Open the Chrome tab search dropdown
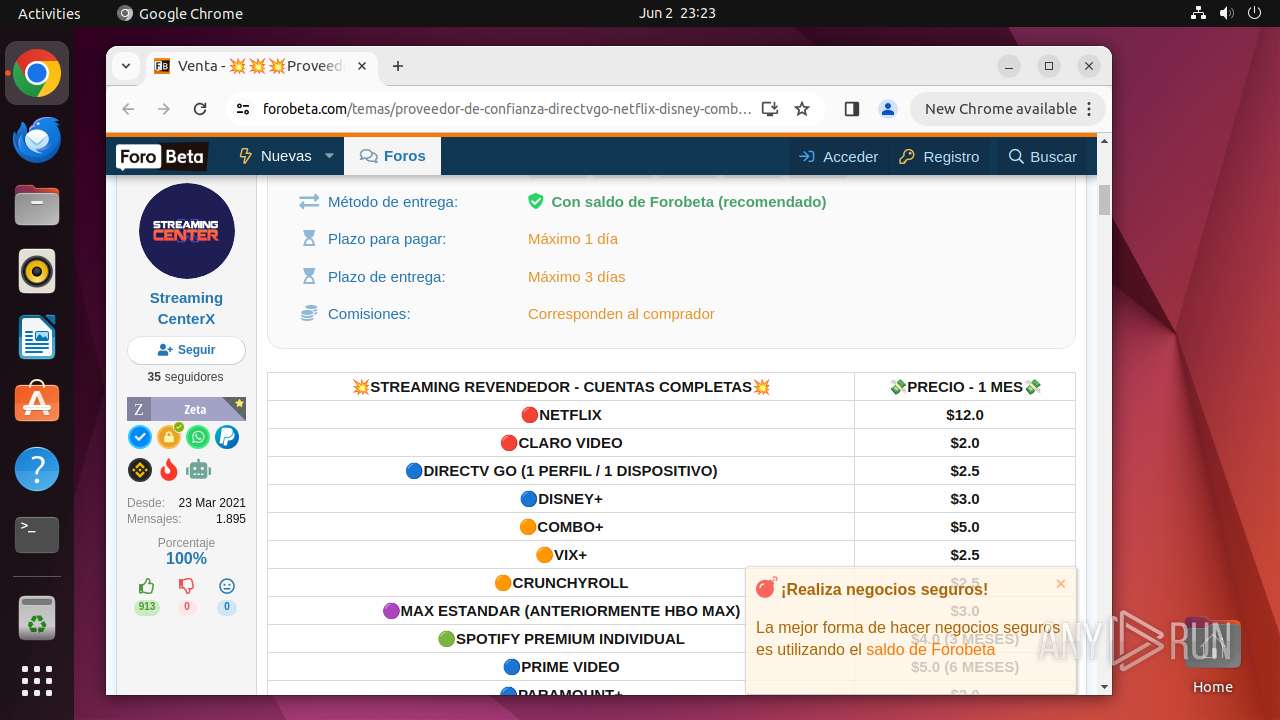Viewport: 1280px width, 720px height. pos(126,66)
